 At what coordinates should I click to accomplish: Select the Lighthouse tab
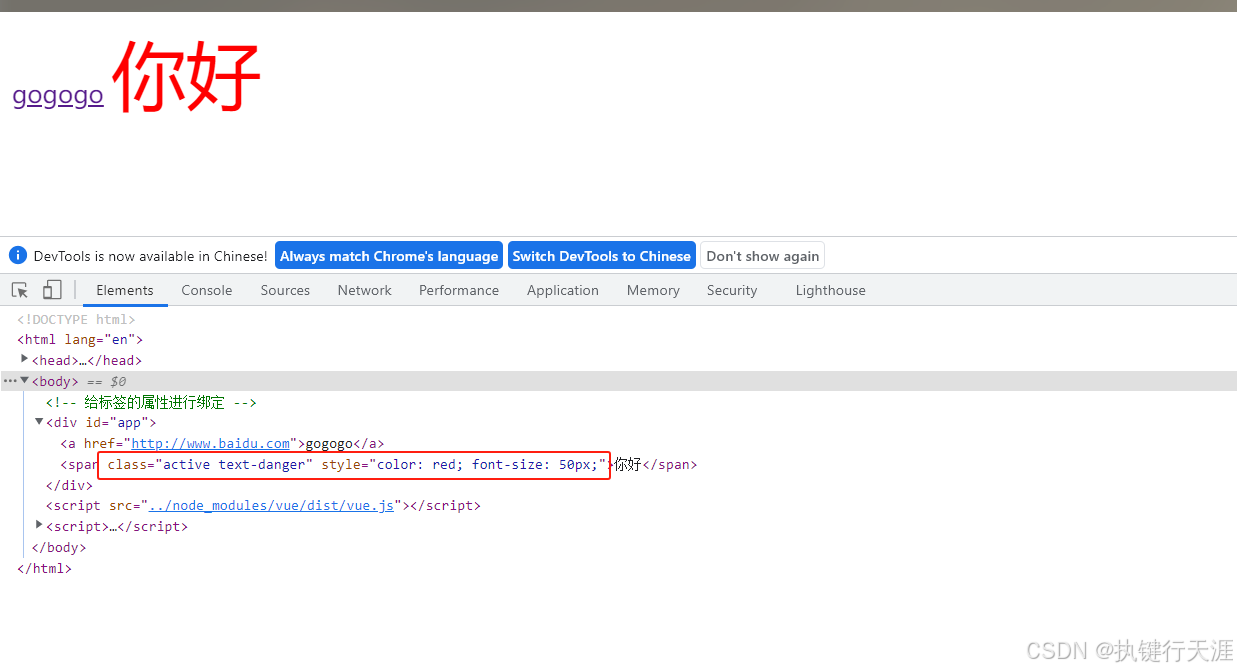click(830, 290)
